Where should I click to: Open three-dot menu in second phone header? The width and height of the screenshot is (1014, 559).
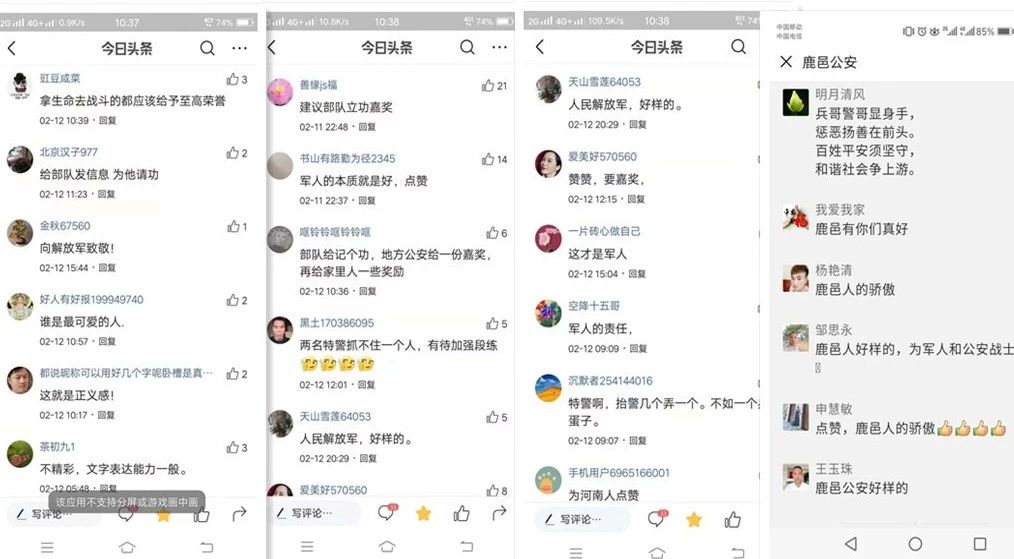[x=499, y=47]
